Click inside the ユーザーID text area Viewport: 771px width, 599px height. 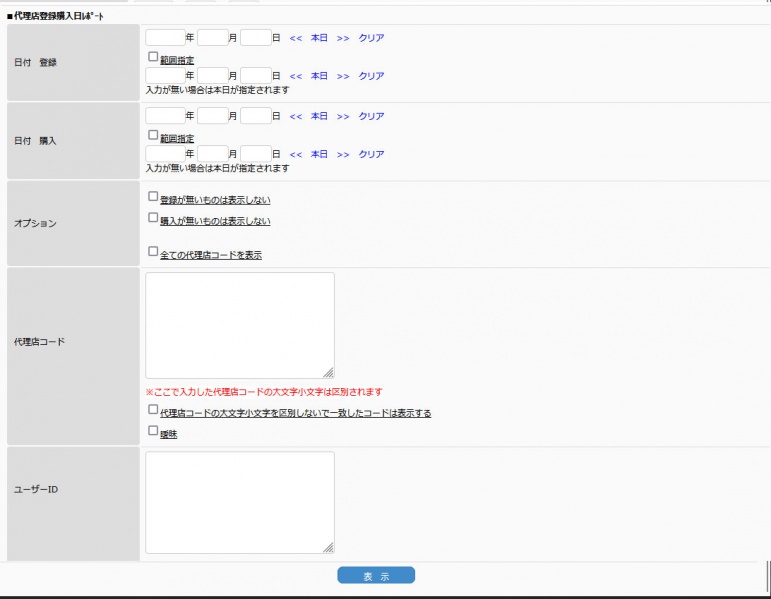coord(240,502)
